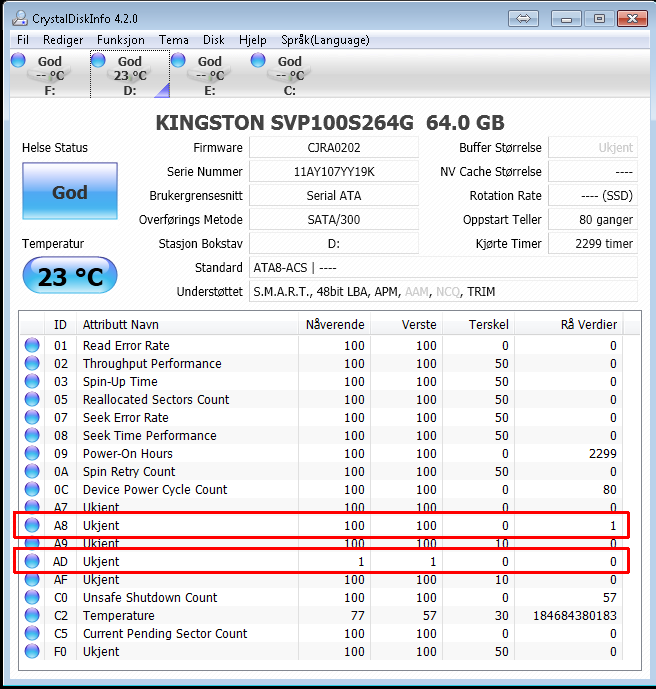The height and width of the screenshot is (689, 656).
Task: Open the Tema menu
Action: click(x=174, y=40)
